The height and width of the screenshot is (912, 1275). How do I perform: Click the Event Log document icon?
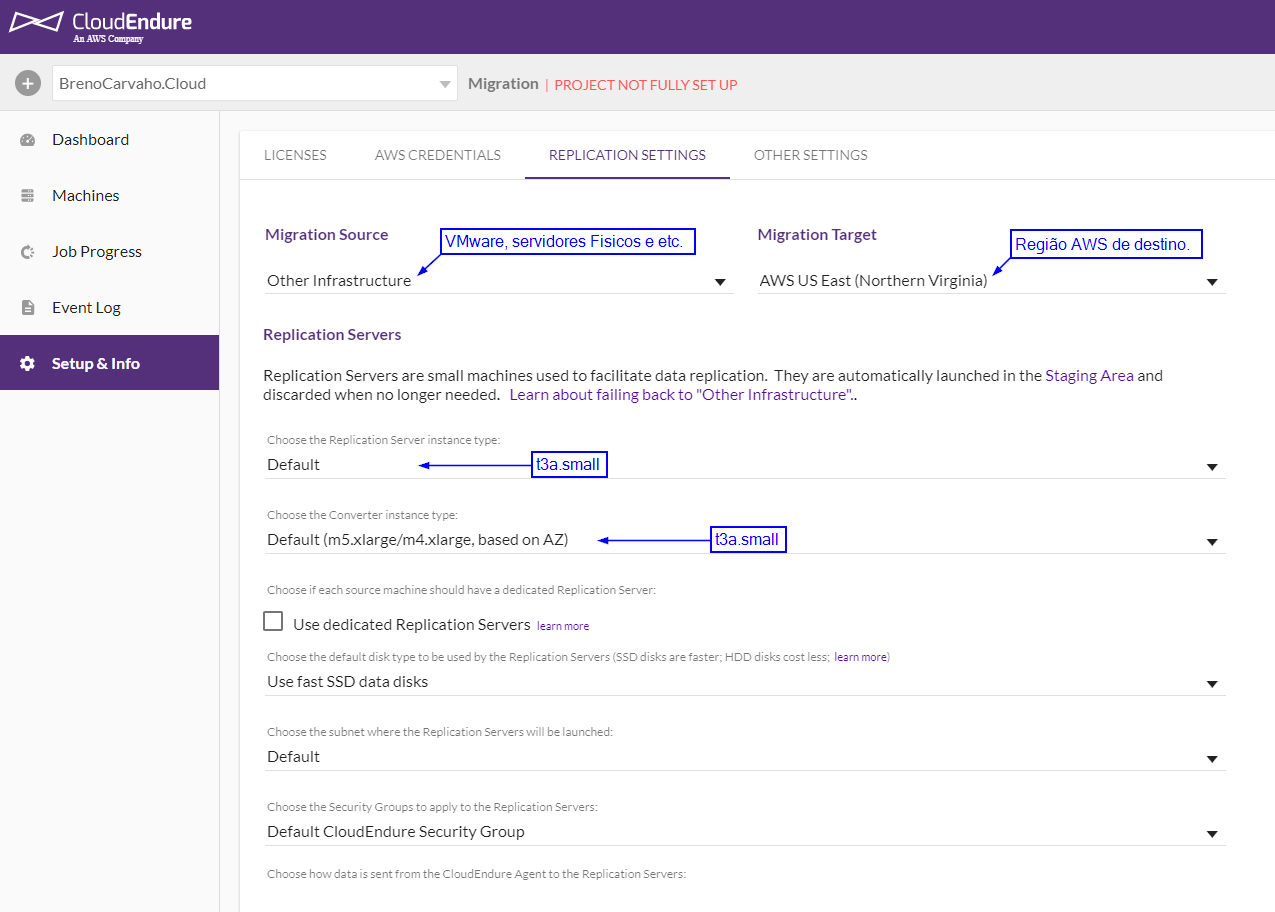28,308
